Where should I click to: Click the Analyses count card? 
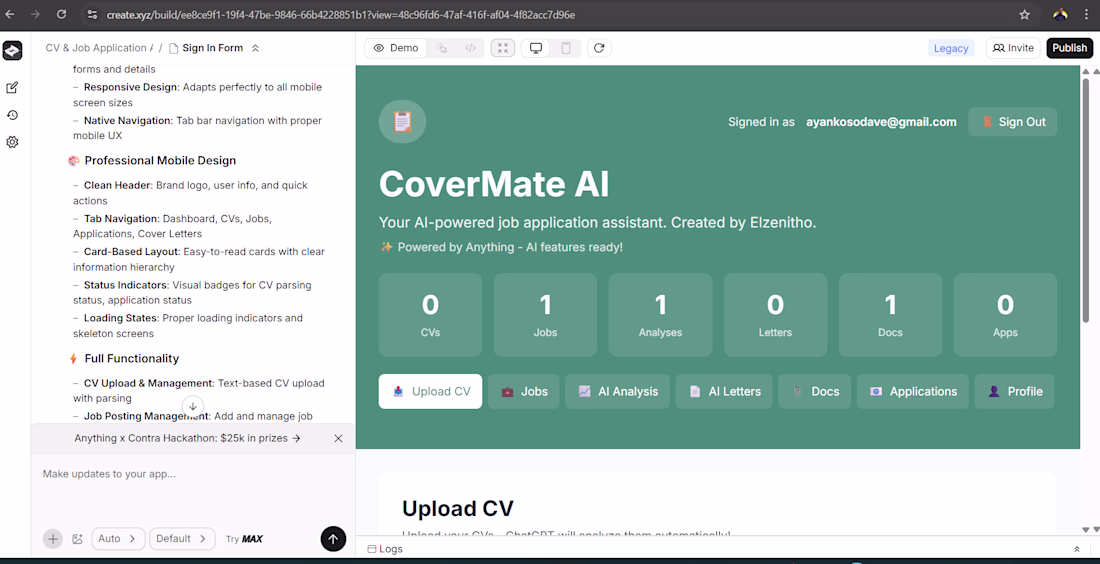(x=660, y=315)
